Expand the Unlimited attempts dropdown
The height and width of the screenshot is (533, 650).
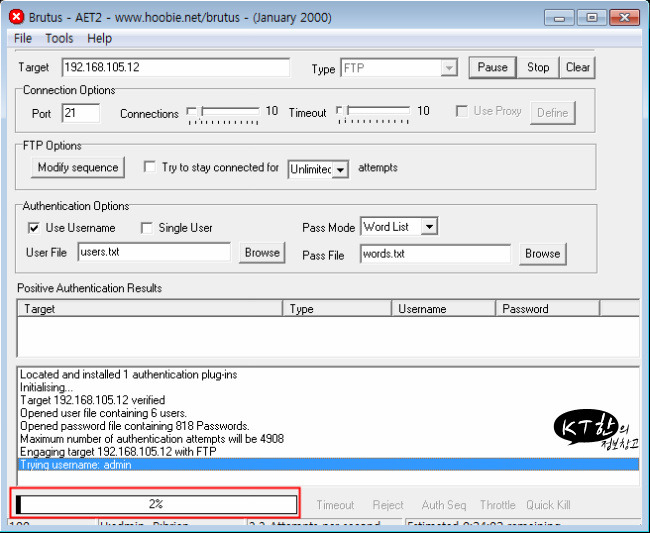tap(340, 170)
